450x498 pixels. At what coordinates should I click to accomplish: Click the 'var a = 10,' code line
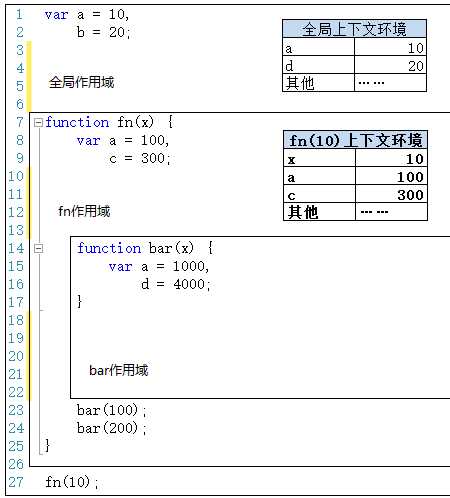click(87, 15)
